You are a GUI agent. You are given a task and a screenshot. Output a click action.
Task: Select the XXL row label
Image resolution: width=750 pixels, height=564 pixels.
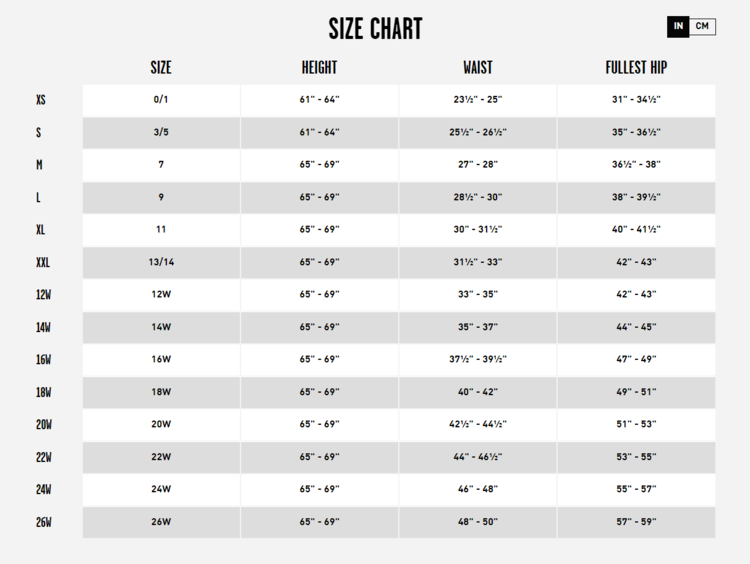(x=43, y=262)
